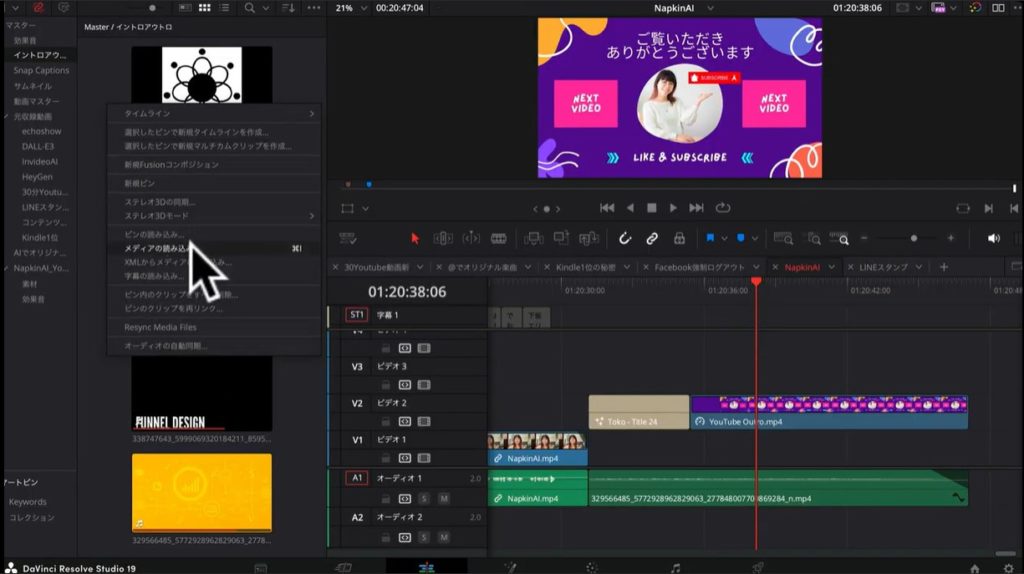The width and height of the screenshot is (1024, 574).
Task: Lock the ビデオ 1 track
Action: [385, 459]
